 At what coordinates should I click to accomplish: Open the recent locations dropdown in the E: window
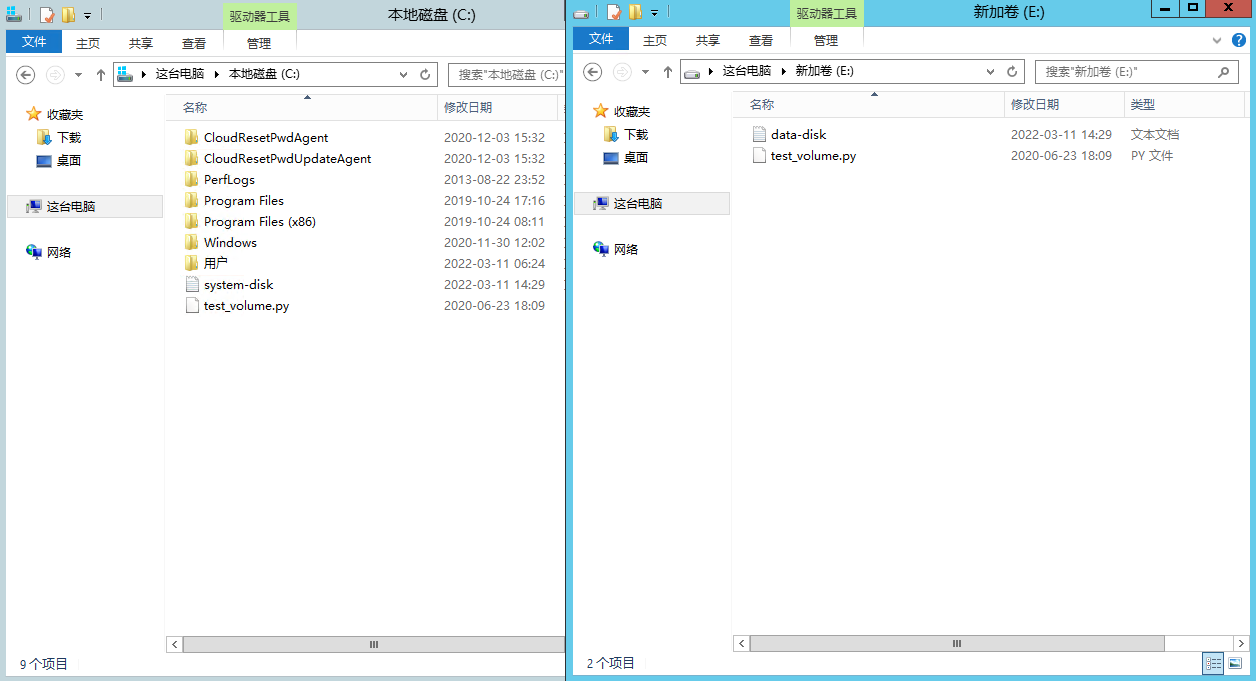coord(645,72)
